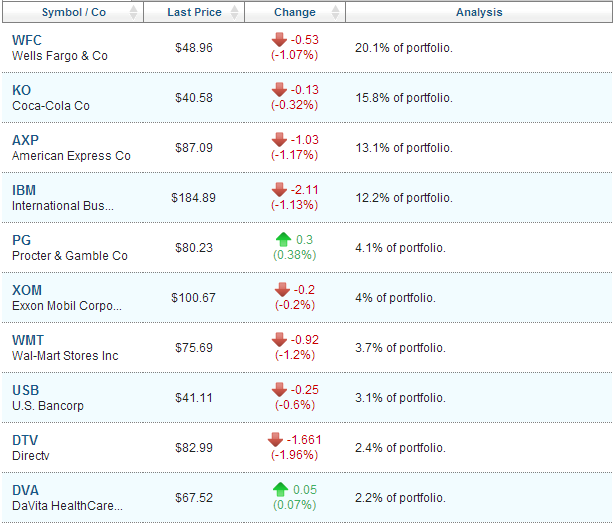Image resolution: width=615 pixels, height=524 pixels.
Task: Select the U.S. Bancorp name
Action: pos(48,406)
